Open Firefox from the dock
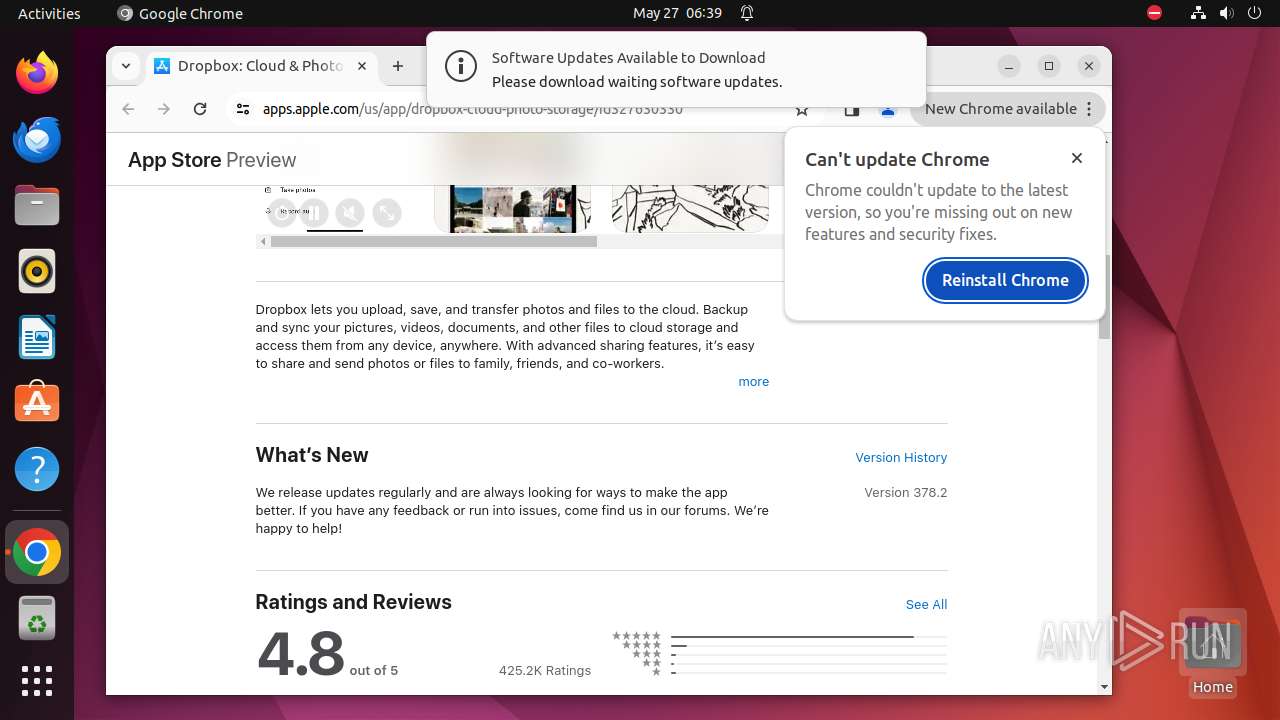This screenshot has width=1280, height=720. (x=37, y=73)
